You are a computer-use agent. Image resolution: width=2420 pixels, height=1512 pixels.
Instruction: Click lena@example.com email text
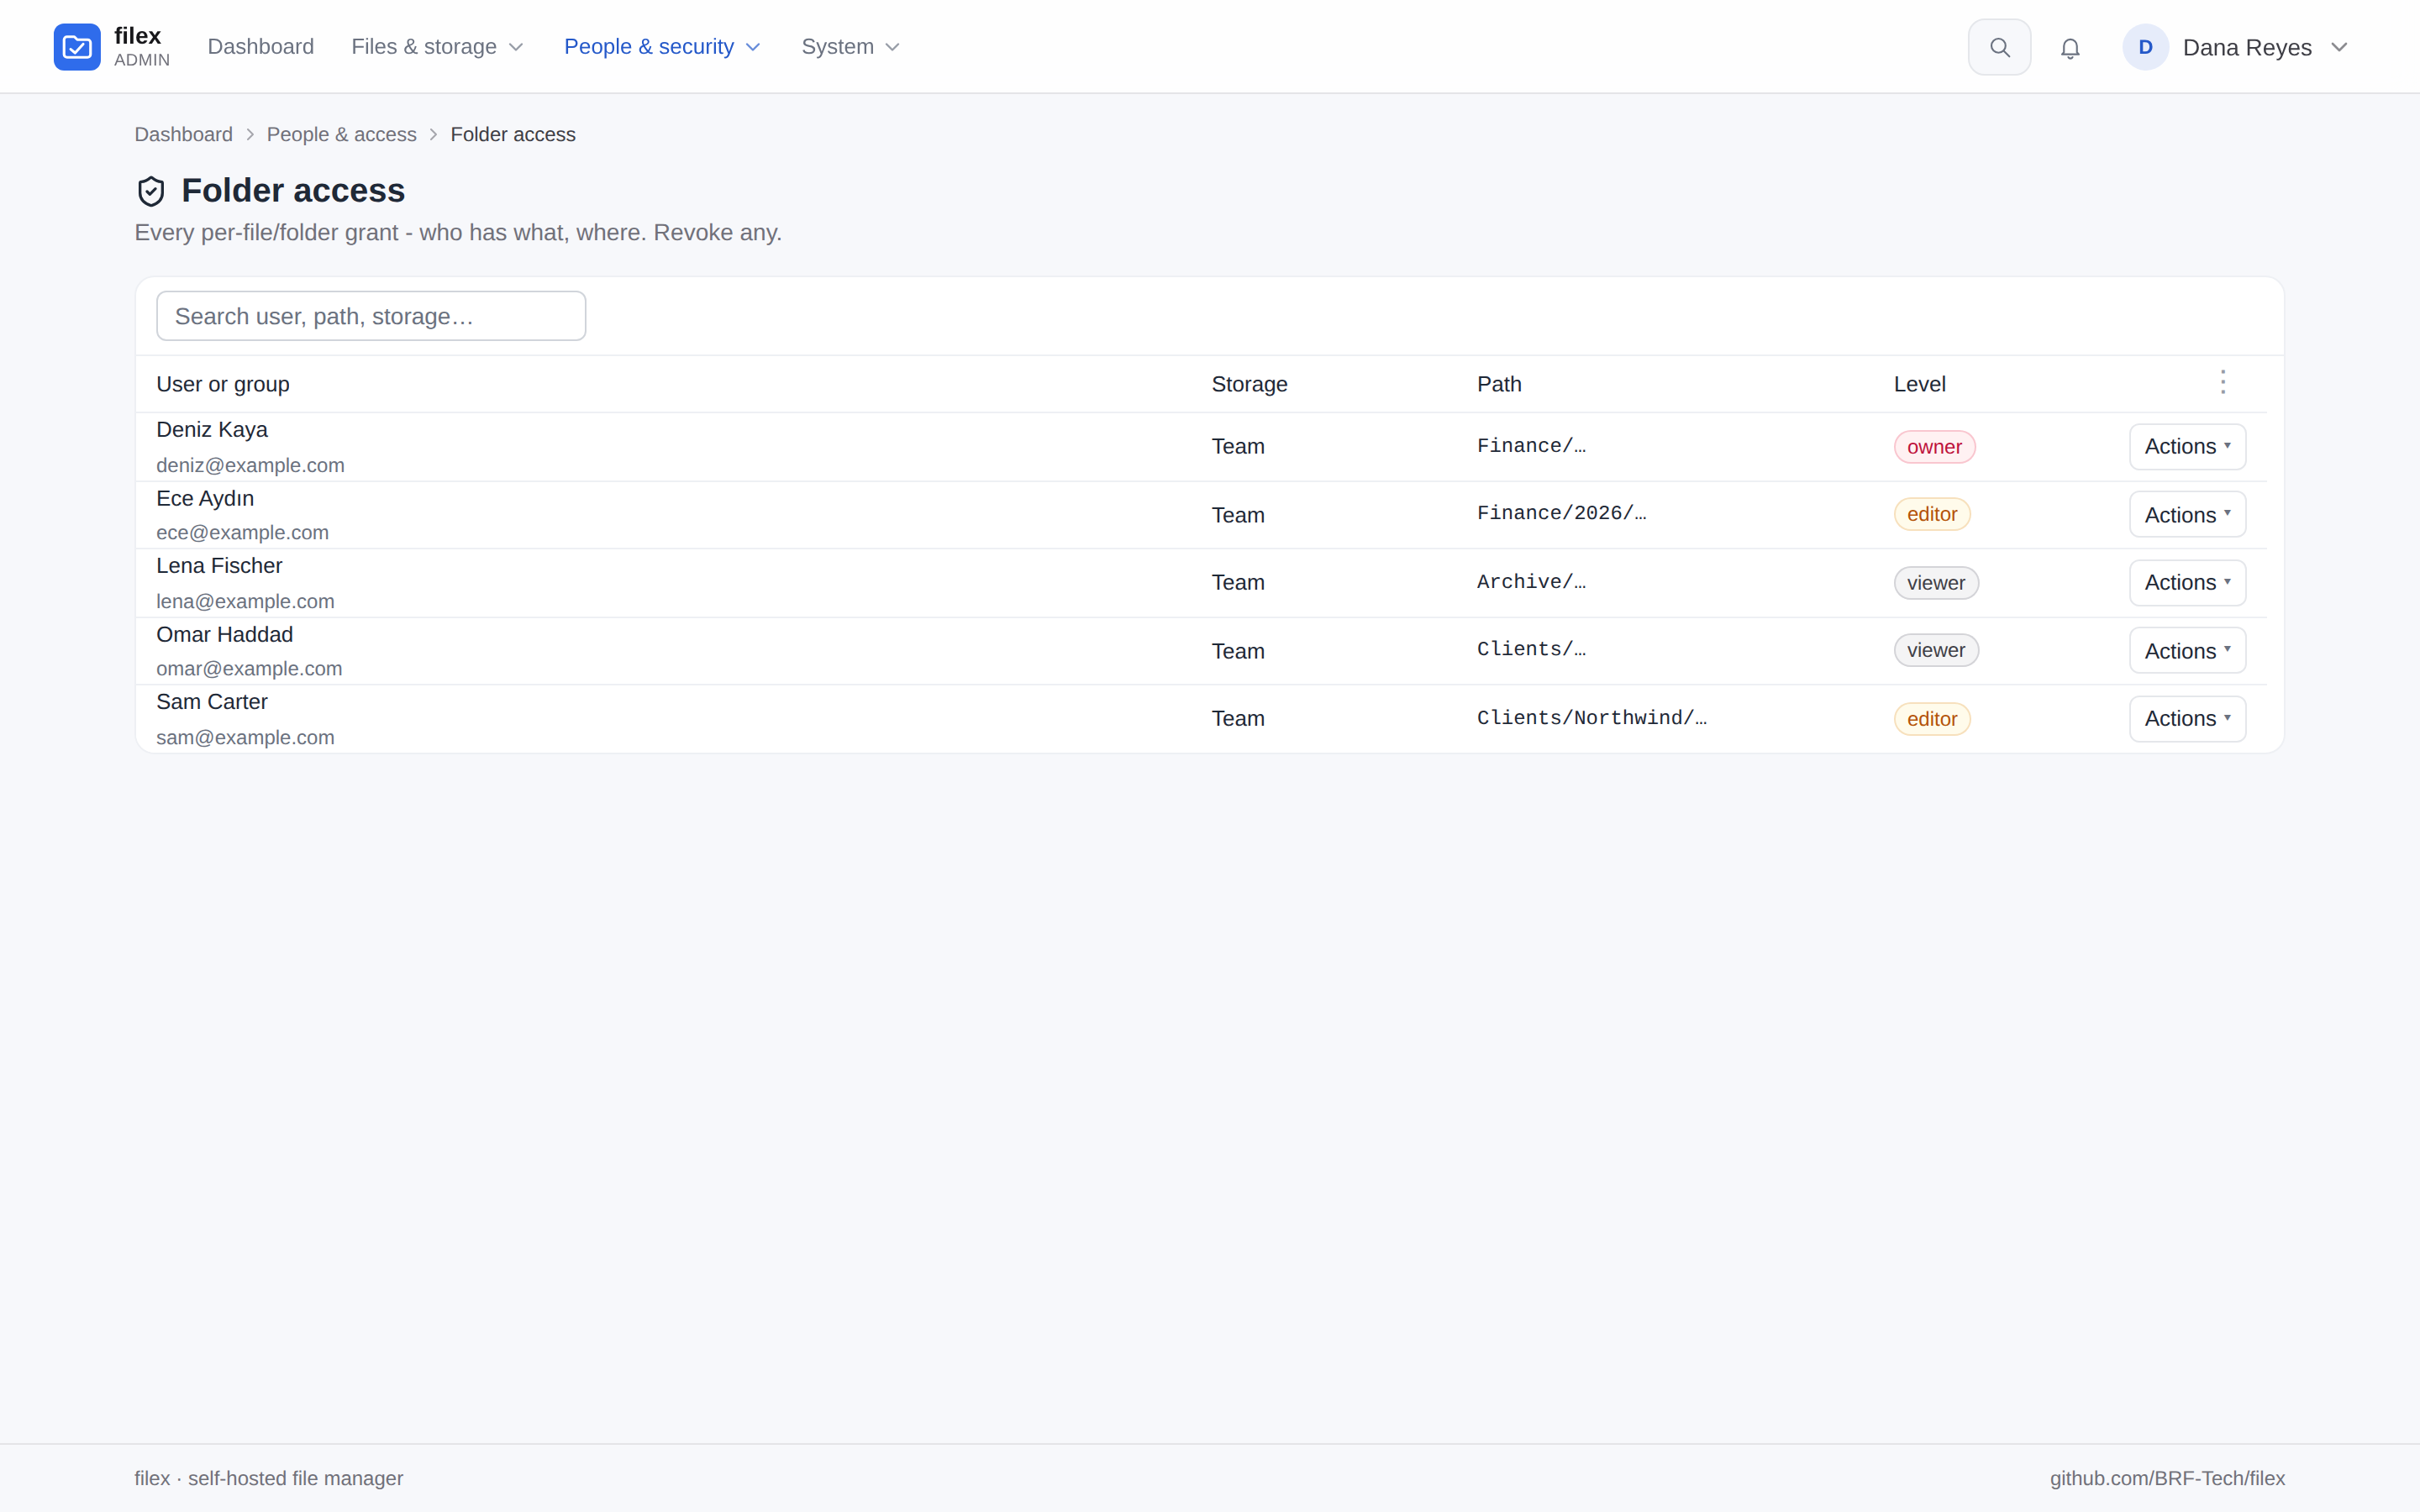coord(245,601)
